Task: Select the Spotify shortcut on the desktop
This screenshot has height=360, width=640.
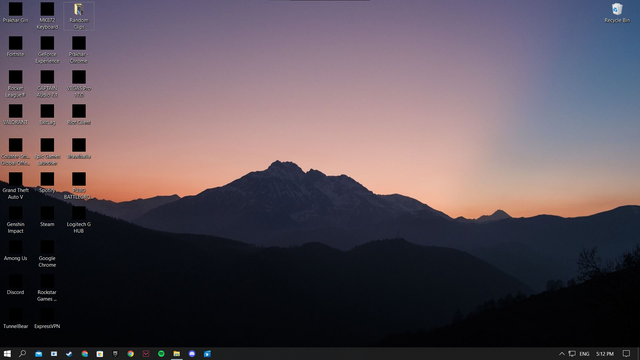Action: (x=47, y=182)
